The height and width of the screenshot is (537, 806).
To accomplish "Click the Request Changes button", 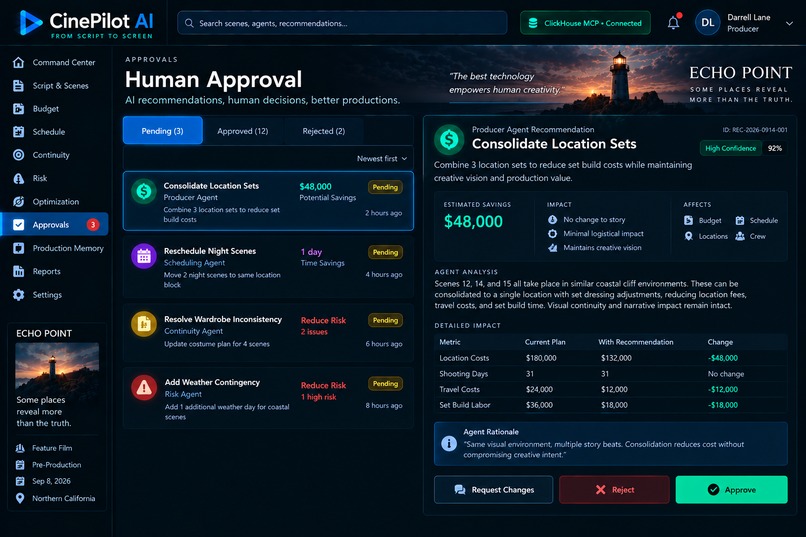I will tap(493, 489).
